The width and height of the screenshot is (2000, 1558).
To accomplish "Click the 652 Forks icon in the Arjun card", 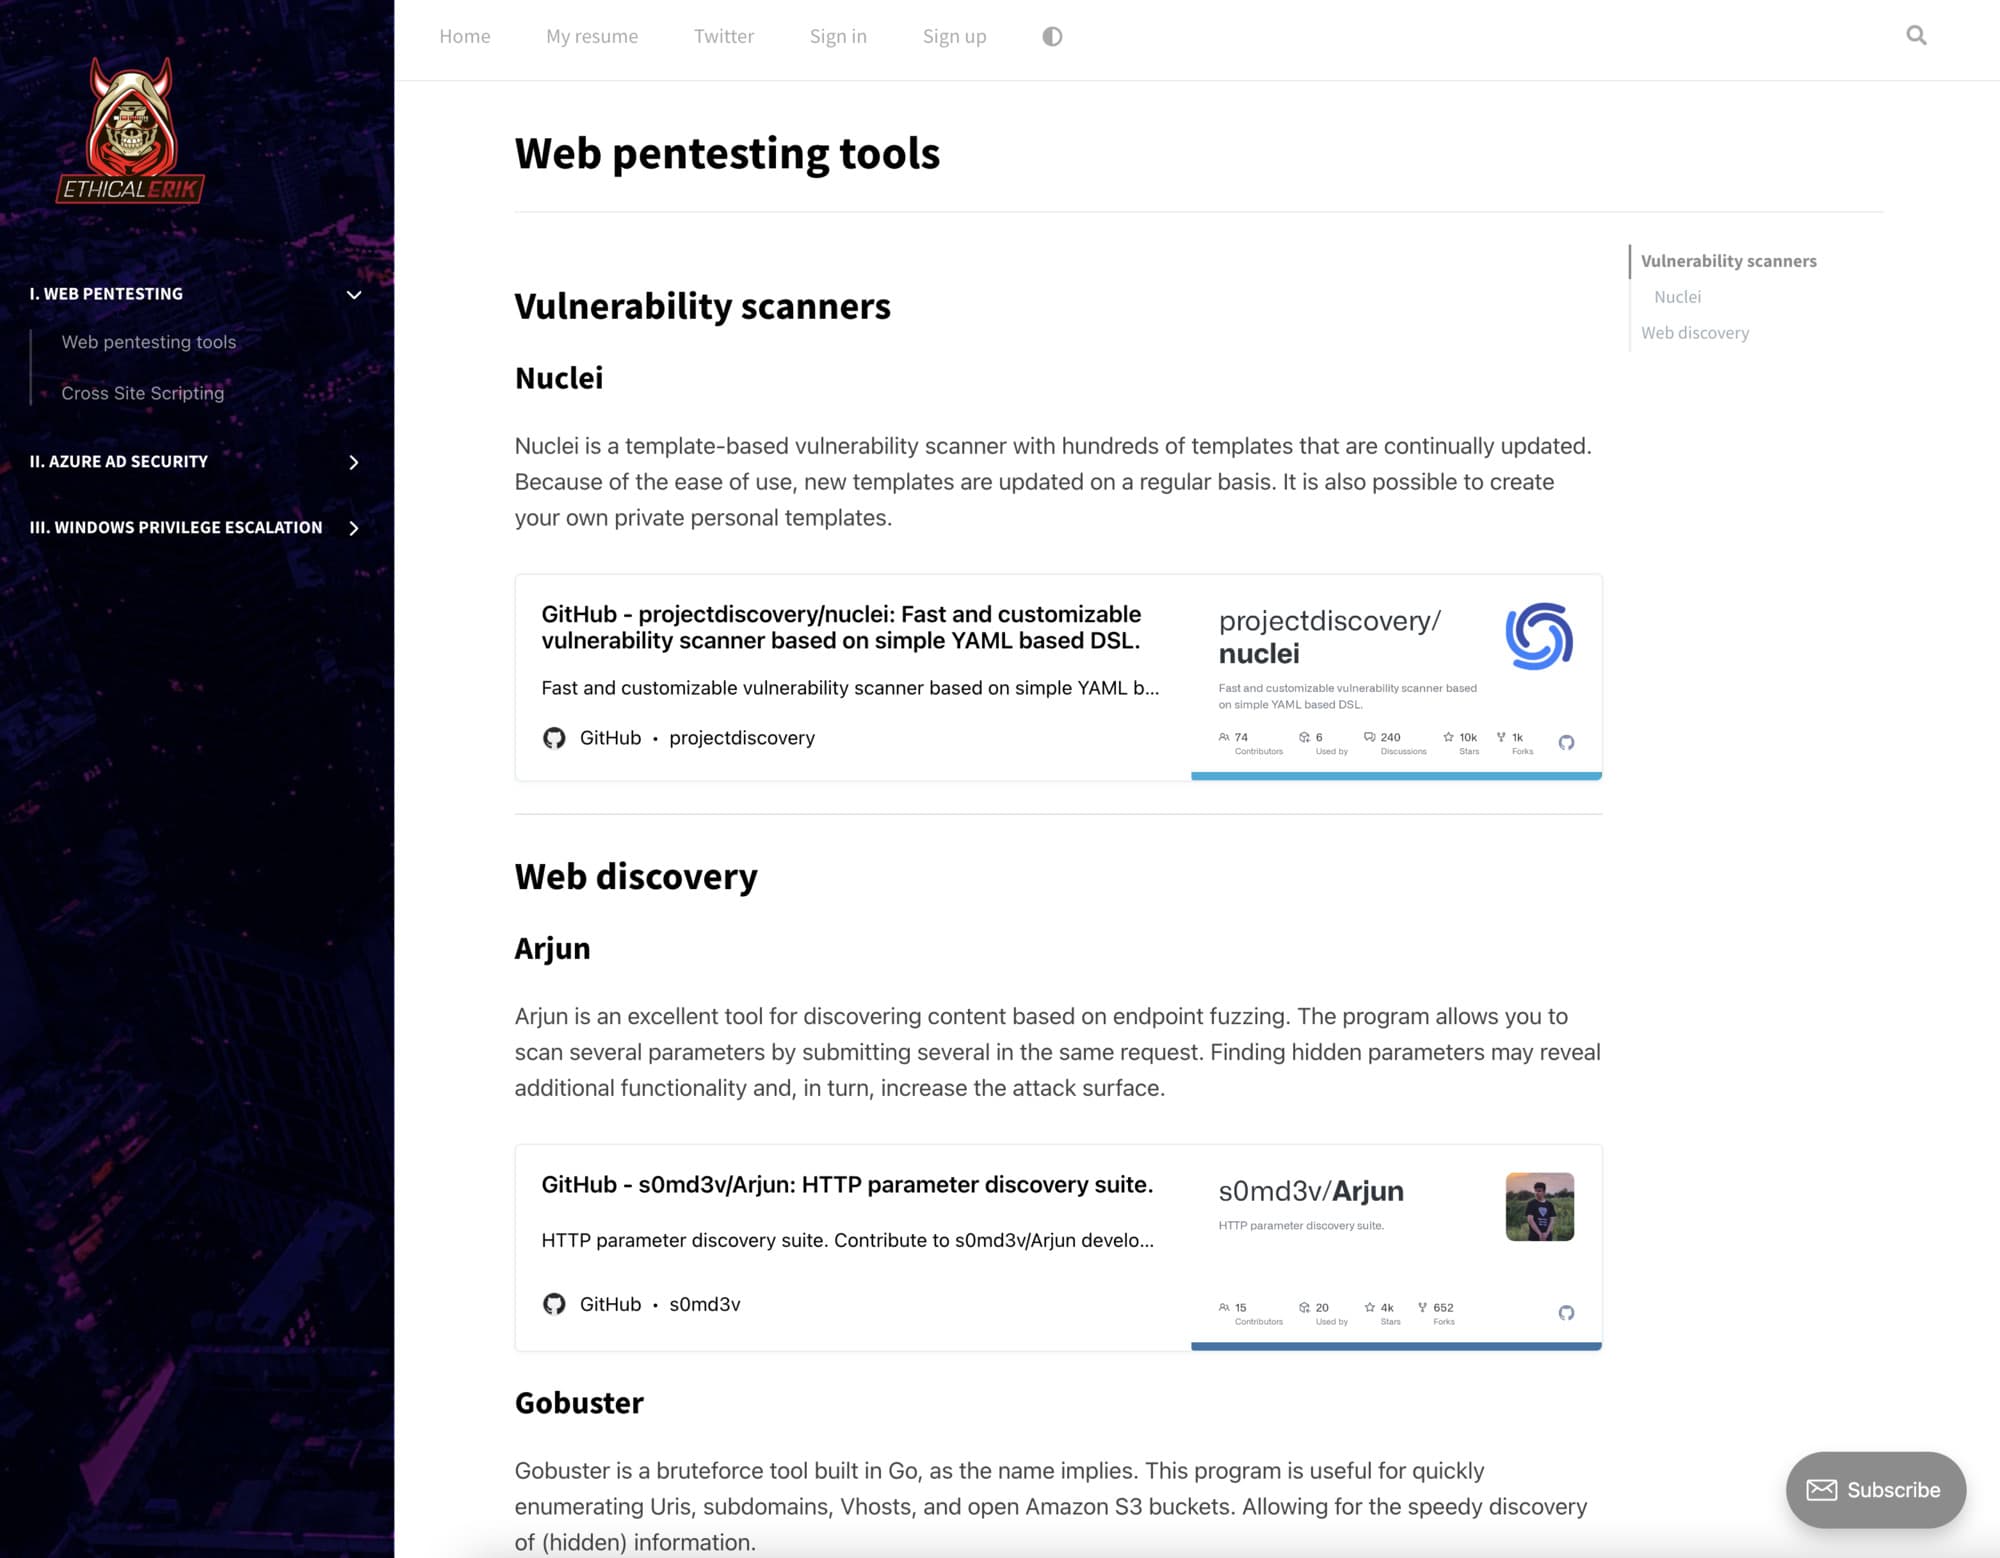I will click(x=1422, y=1307).
